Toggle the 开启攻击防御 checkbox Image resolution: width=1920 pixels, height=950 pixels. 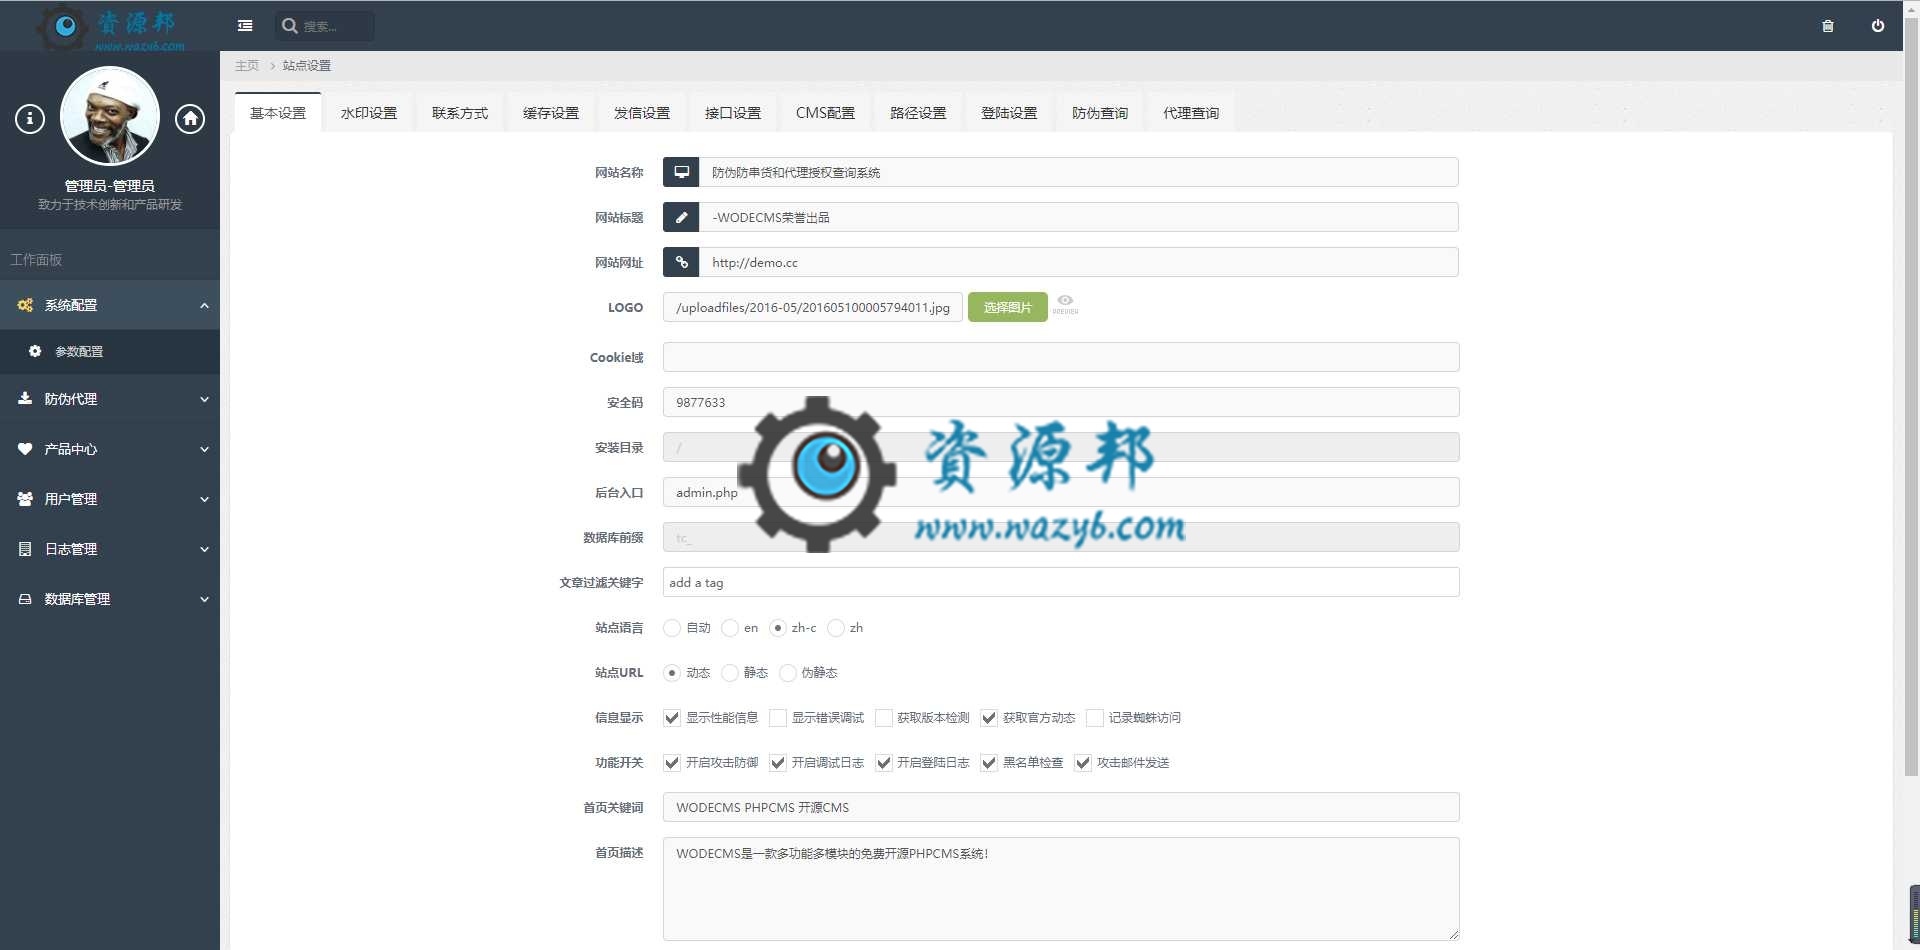pos(672,763)
